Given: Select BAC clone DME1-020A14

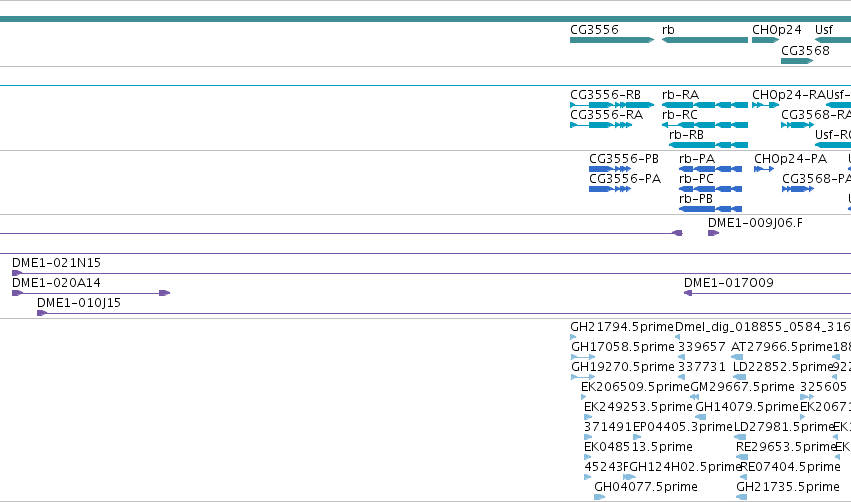Looking at the screenshot, I should 91,293.
